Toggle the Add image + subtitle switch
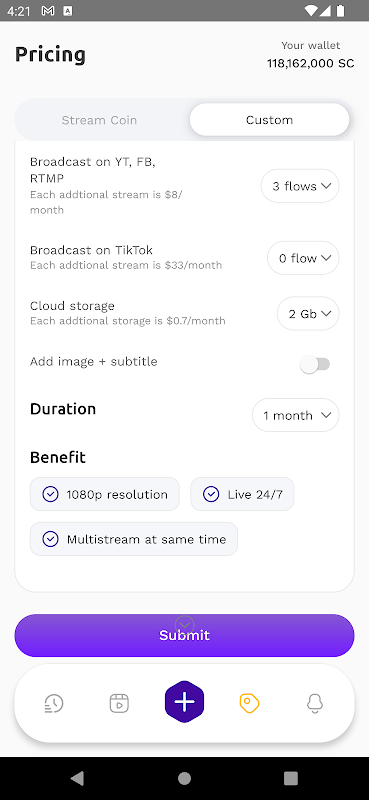The height and width of the screenshot is (800, 369). [315, 364]
